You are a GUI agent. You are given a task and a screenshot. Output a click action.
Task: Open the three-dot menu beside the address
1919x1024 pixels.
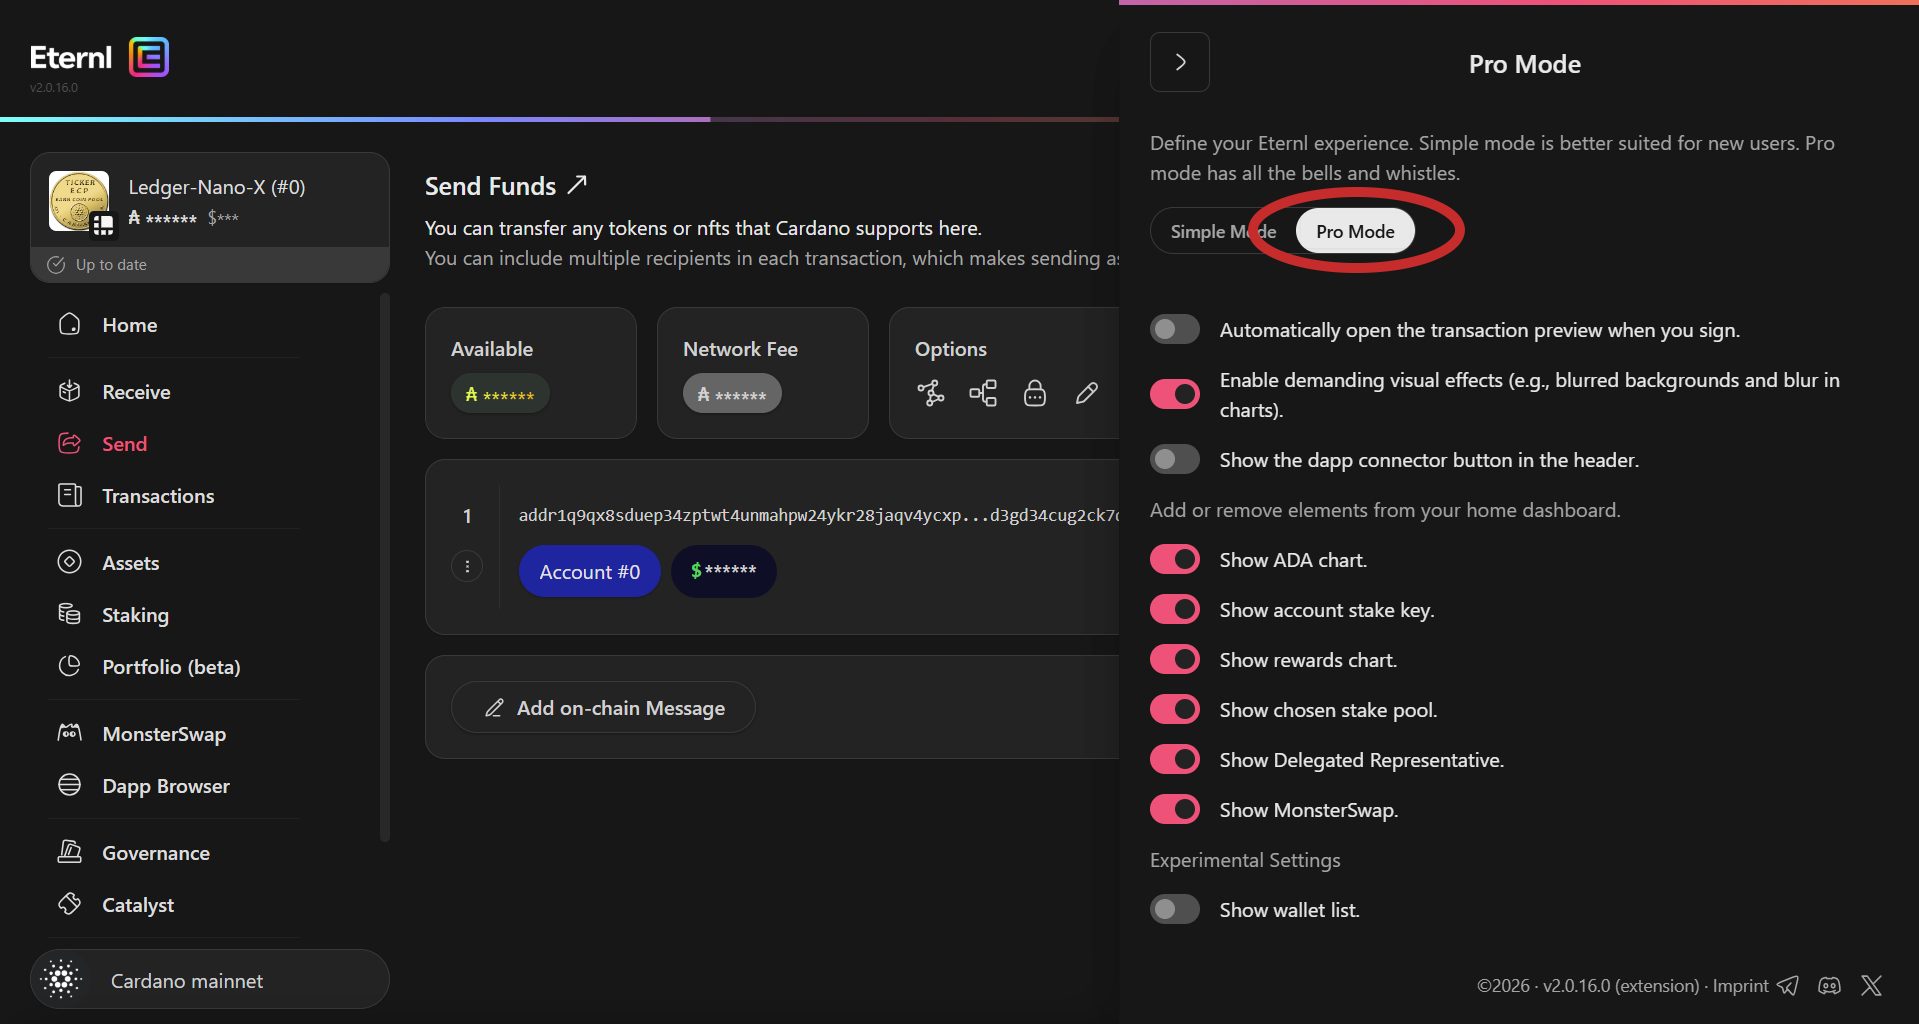coord(467,567)
